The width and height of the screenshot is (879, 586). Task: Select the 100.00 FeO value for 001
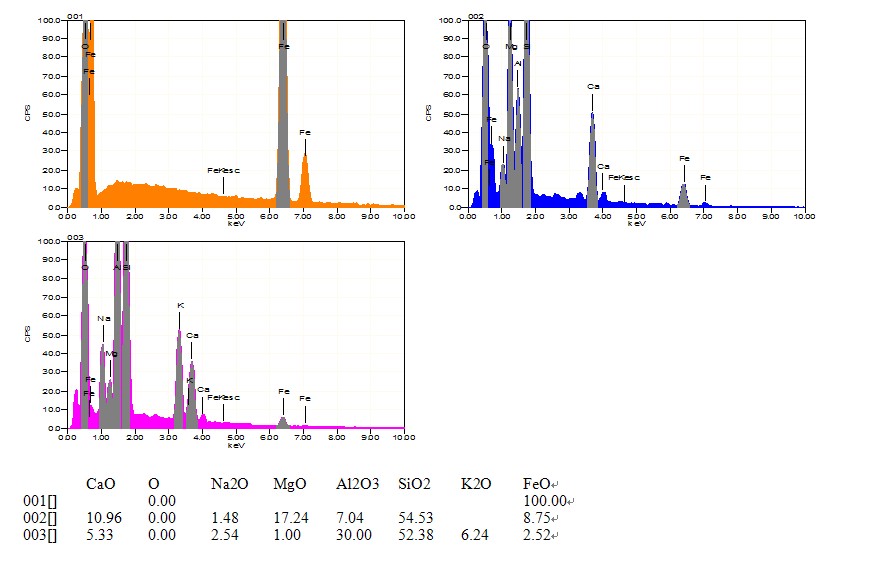[x=545, y=501]
